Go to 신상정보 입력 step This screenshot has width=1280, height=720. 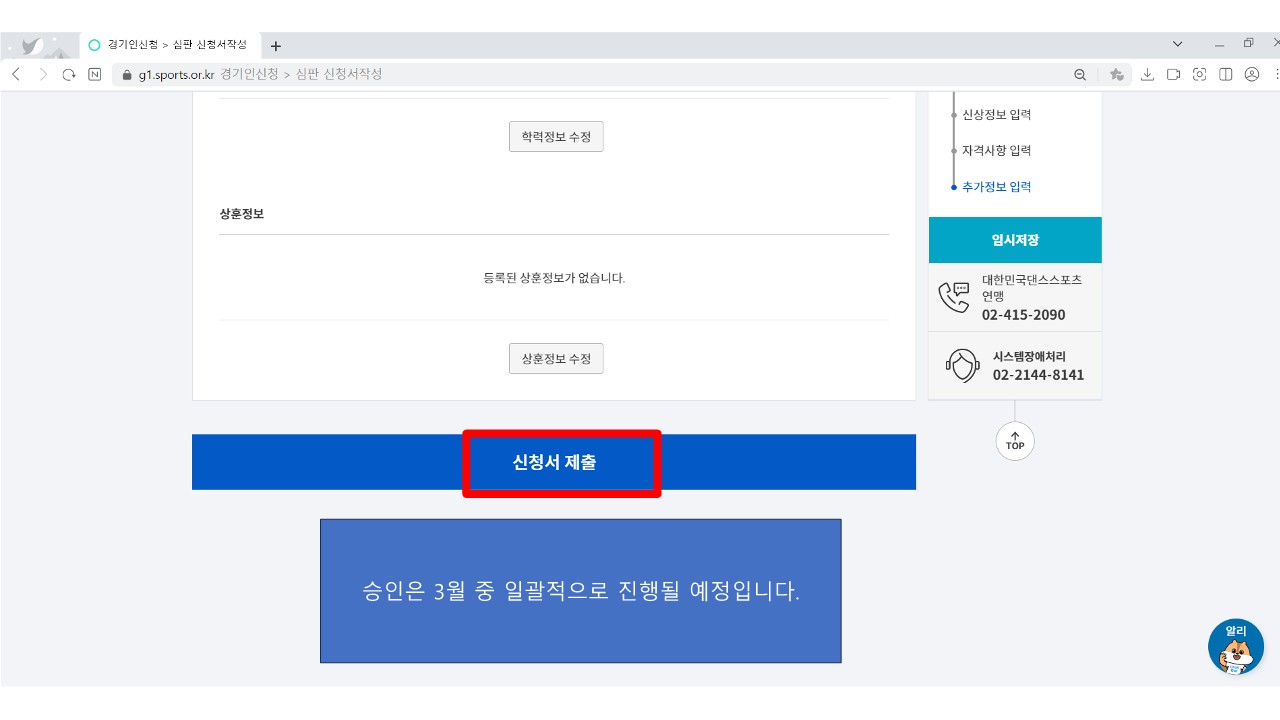[x=996, y=115]
